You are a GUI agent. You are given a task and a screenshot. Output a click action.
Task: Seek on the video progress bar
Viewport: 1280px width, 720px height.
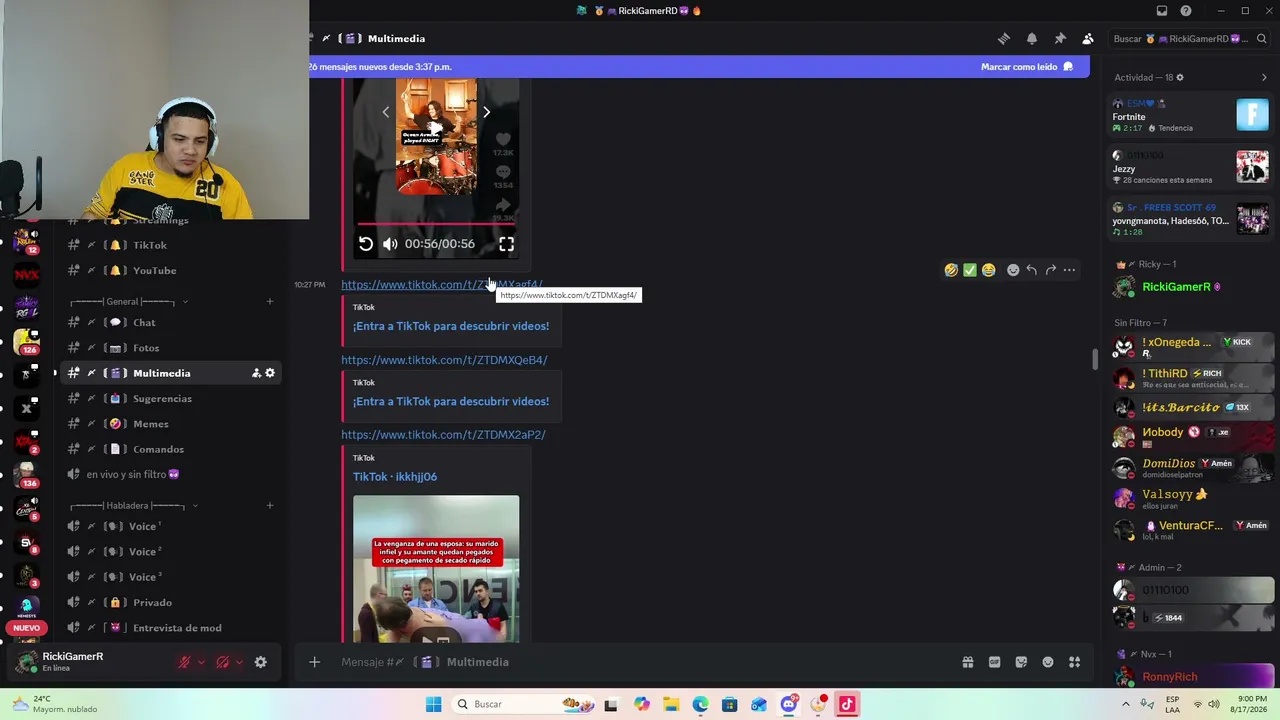tap(435, 224)
